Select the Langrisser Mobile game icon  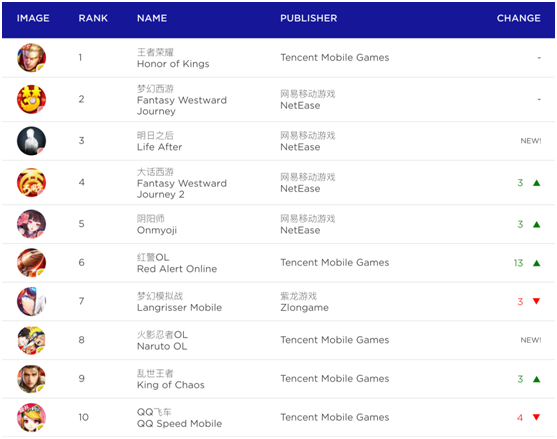tap(31, 301)
